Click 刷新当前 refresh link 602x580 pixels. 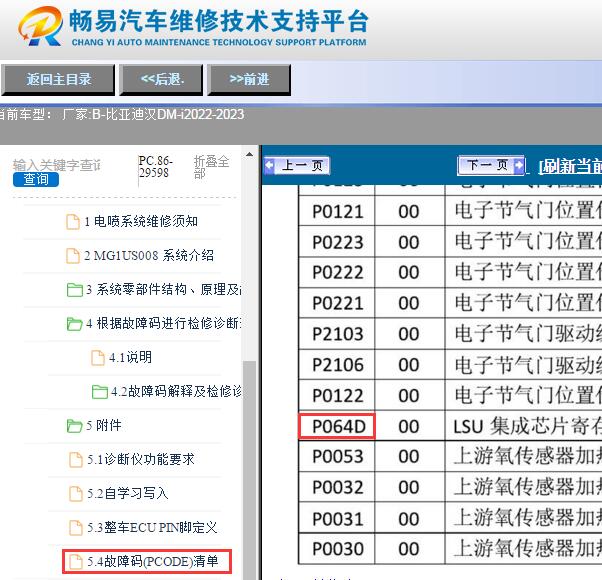[570, 167]
